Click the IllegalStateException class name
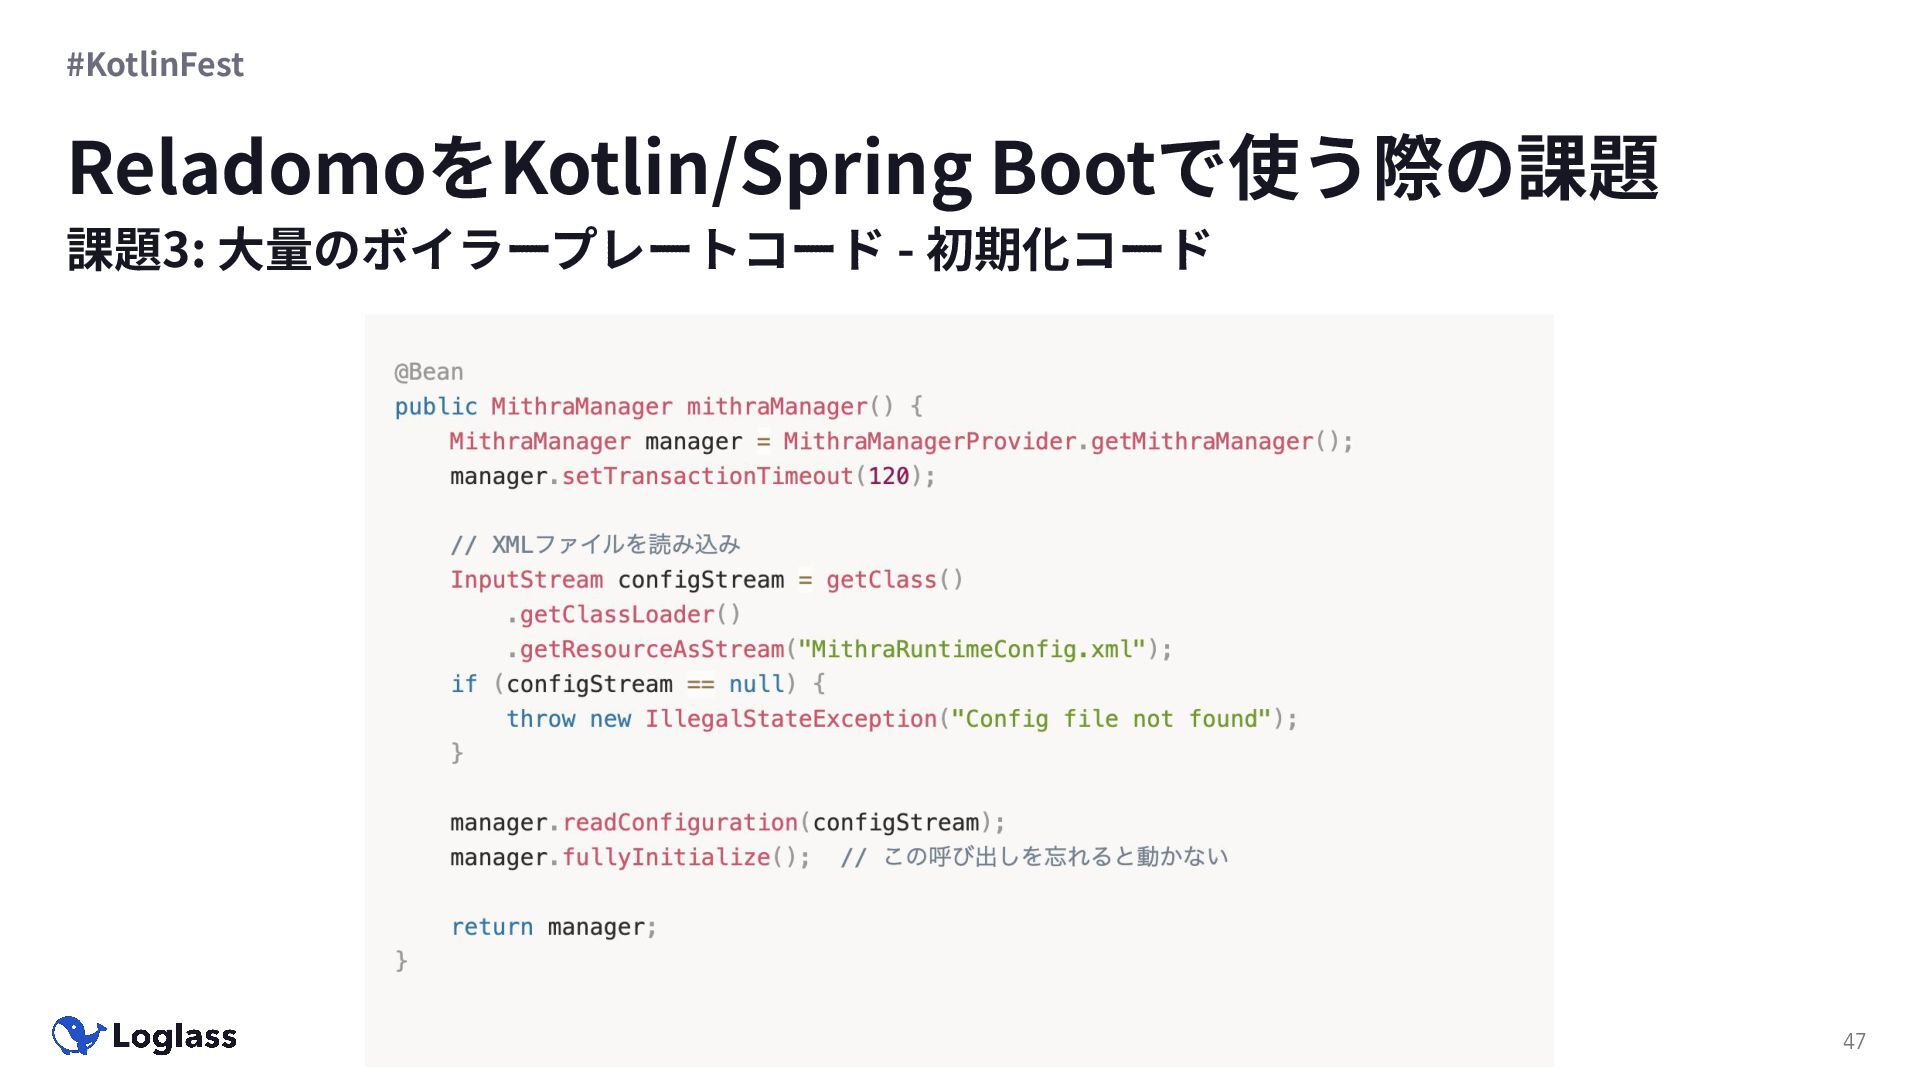The image size is (1920, 1080). pos(790,719)
